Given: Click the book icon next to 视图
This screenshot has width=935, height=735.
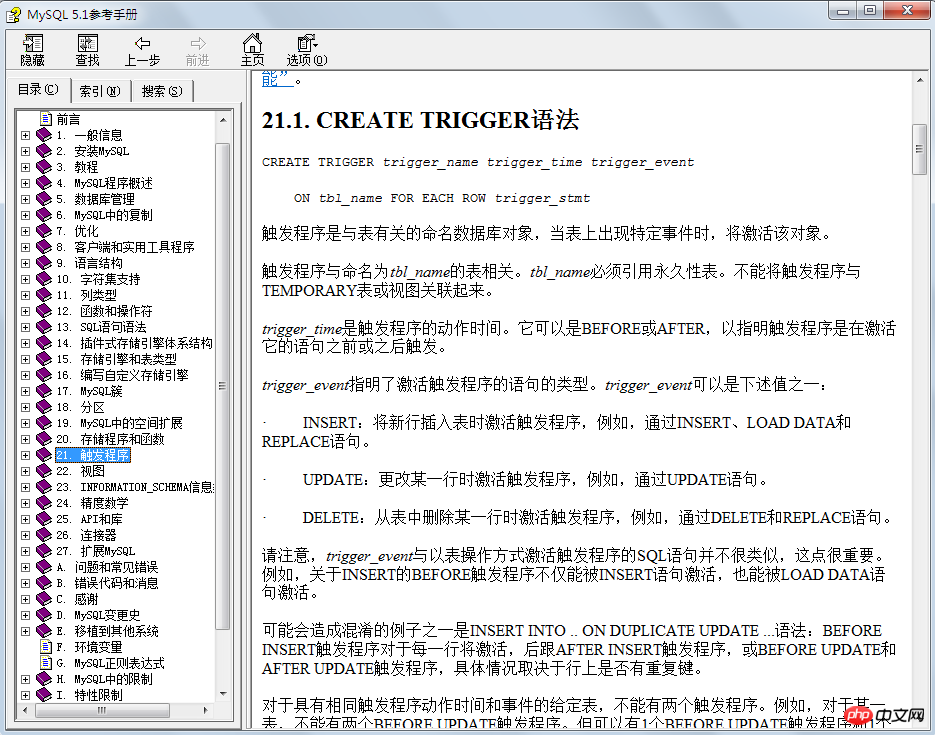Looking at the screenshot, I should point(44,472).
